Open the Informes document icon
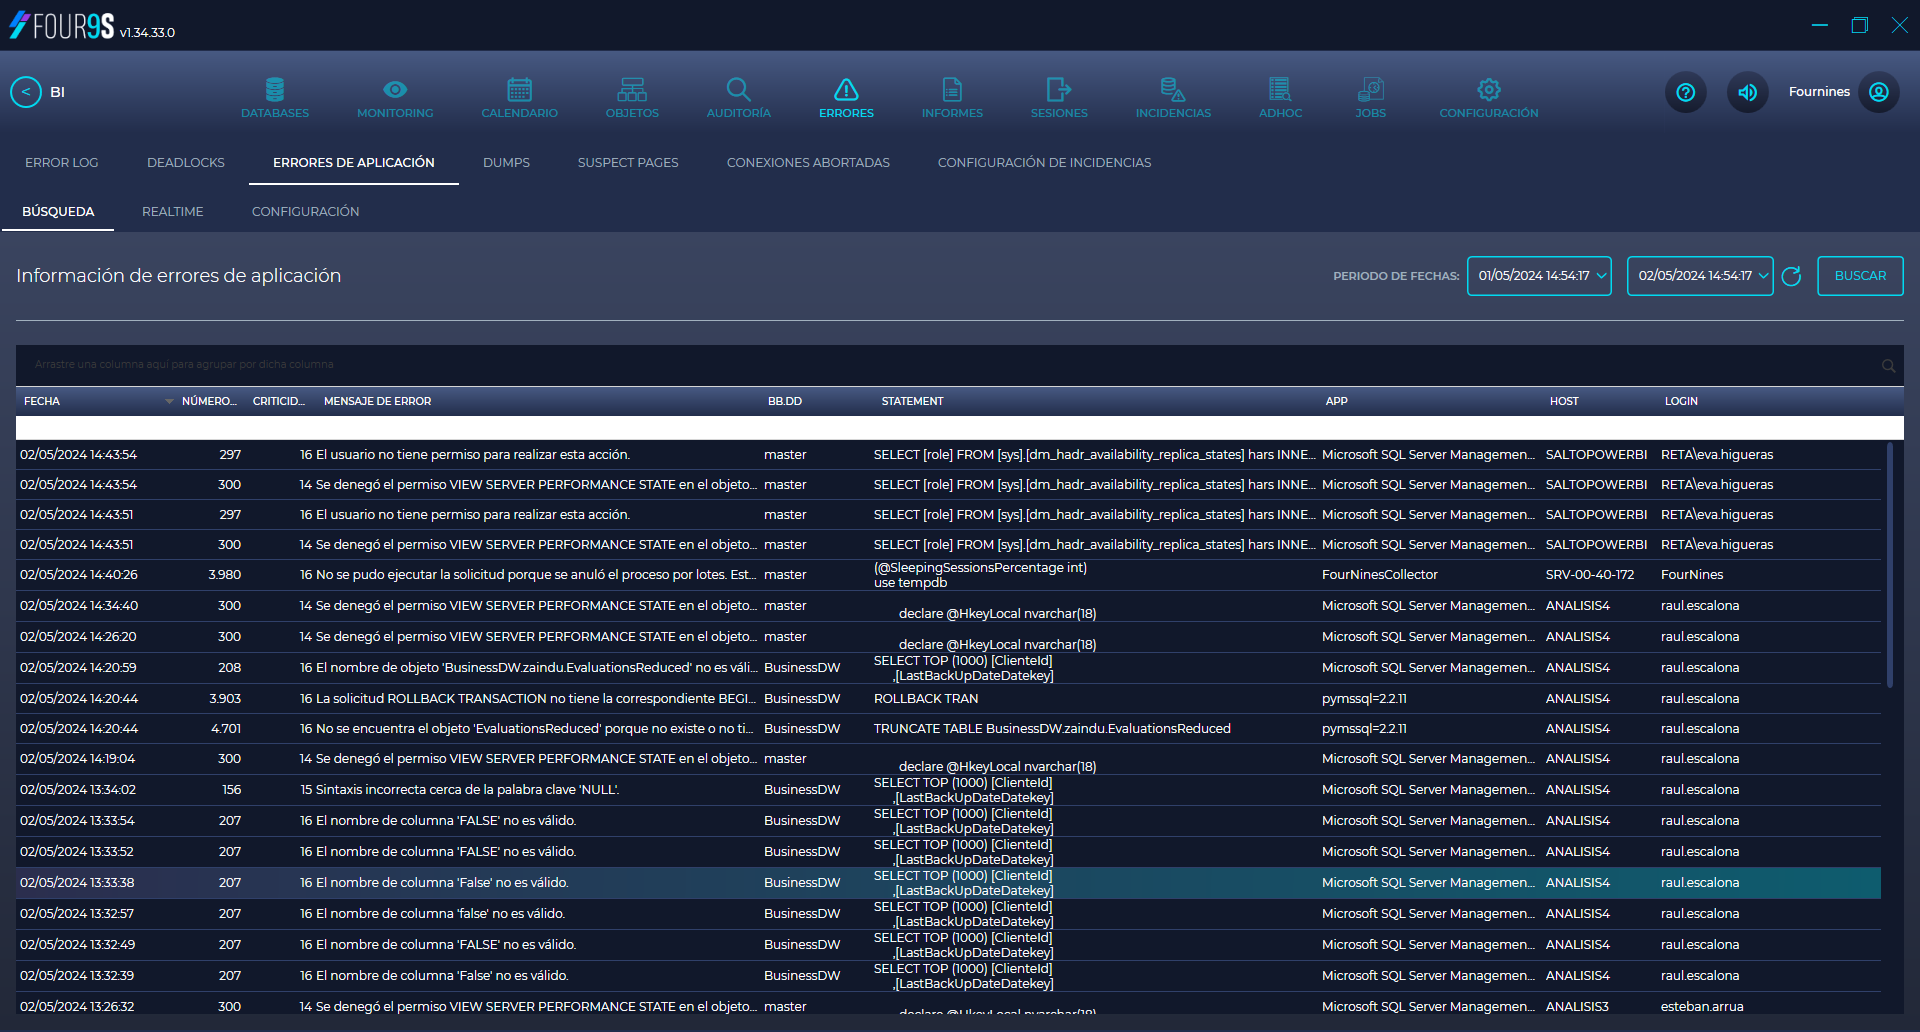The image size is (1920, 1032). pos(952,90)
